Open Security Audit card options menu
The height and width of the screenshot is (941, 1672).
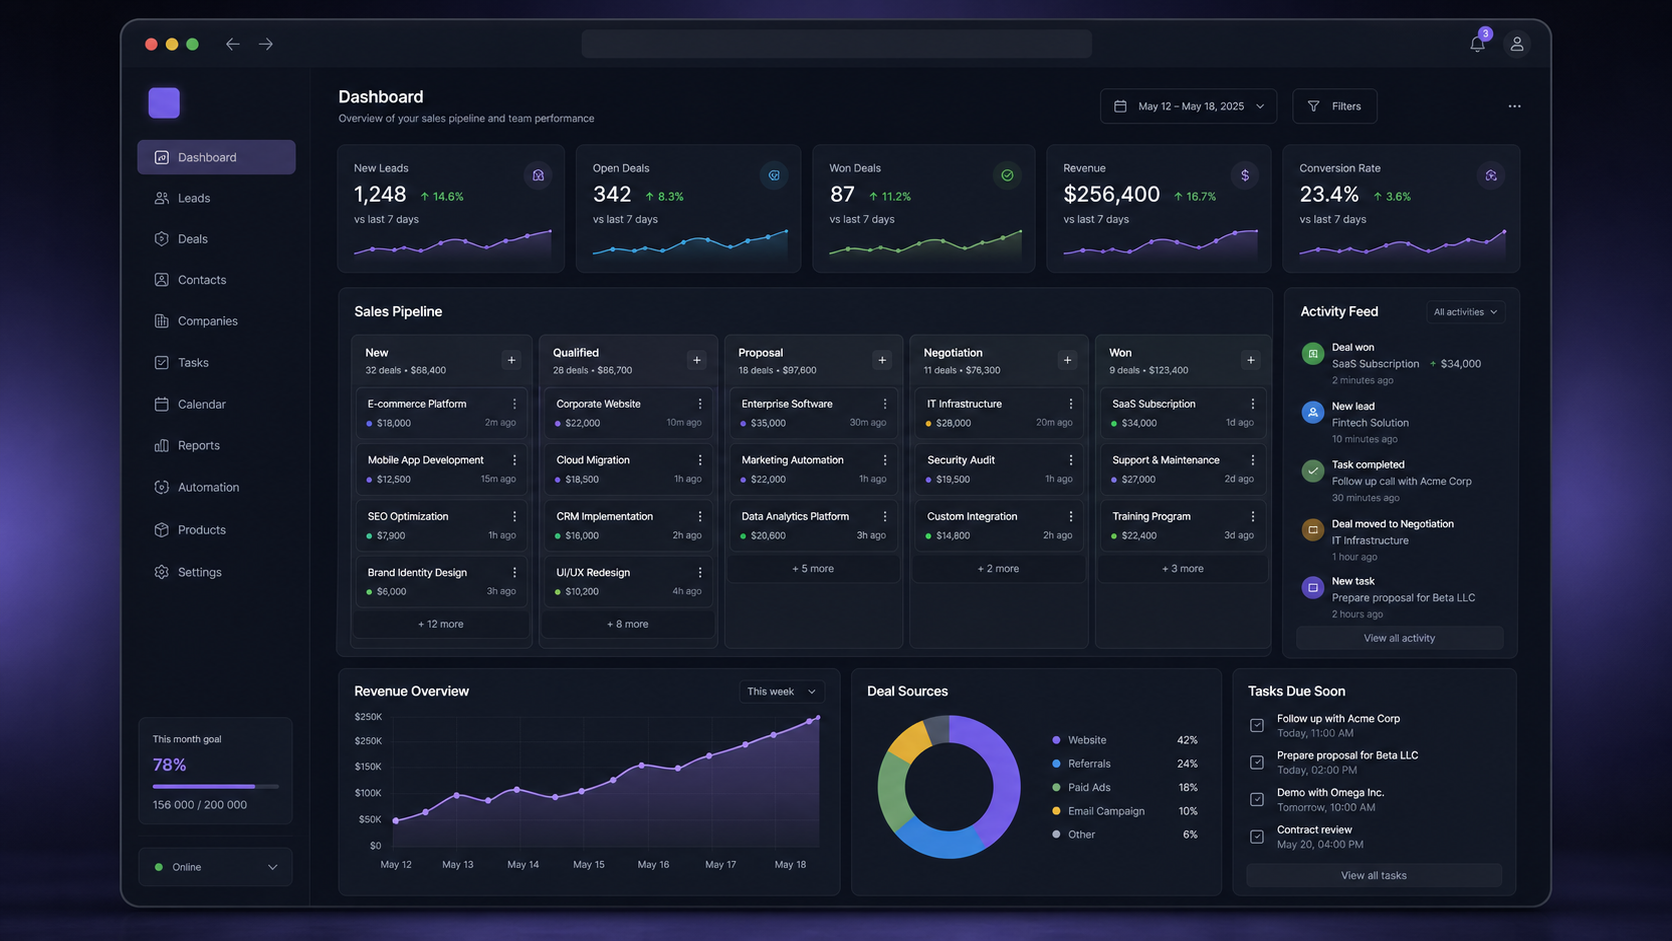pos(1071,460)
